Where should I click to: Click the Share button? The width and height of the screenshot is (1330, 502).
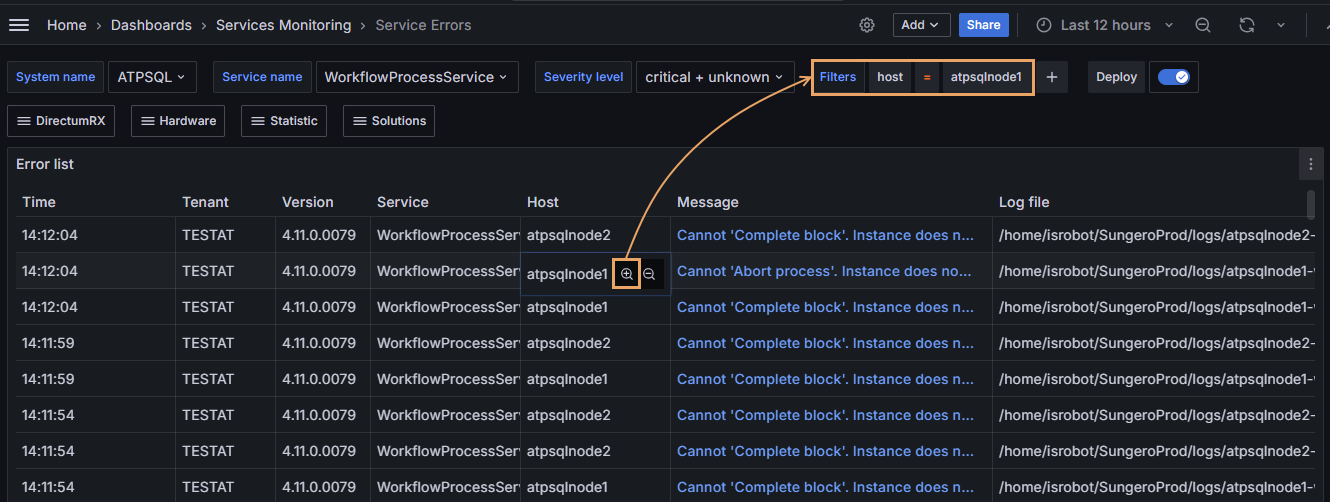point(983,25)
